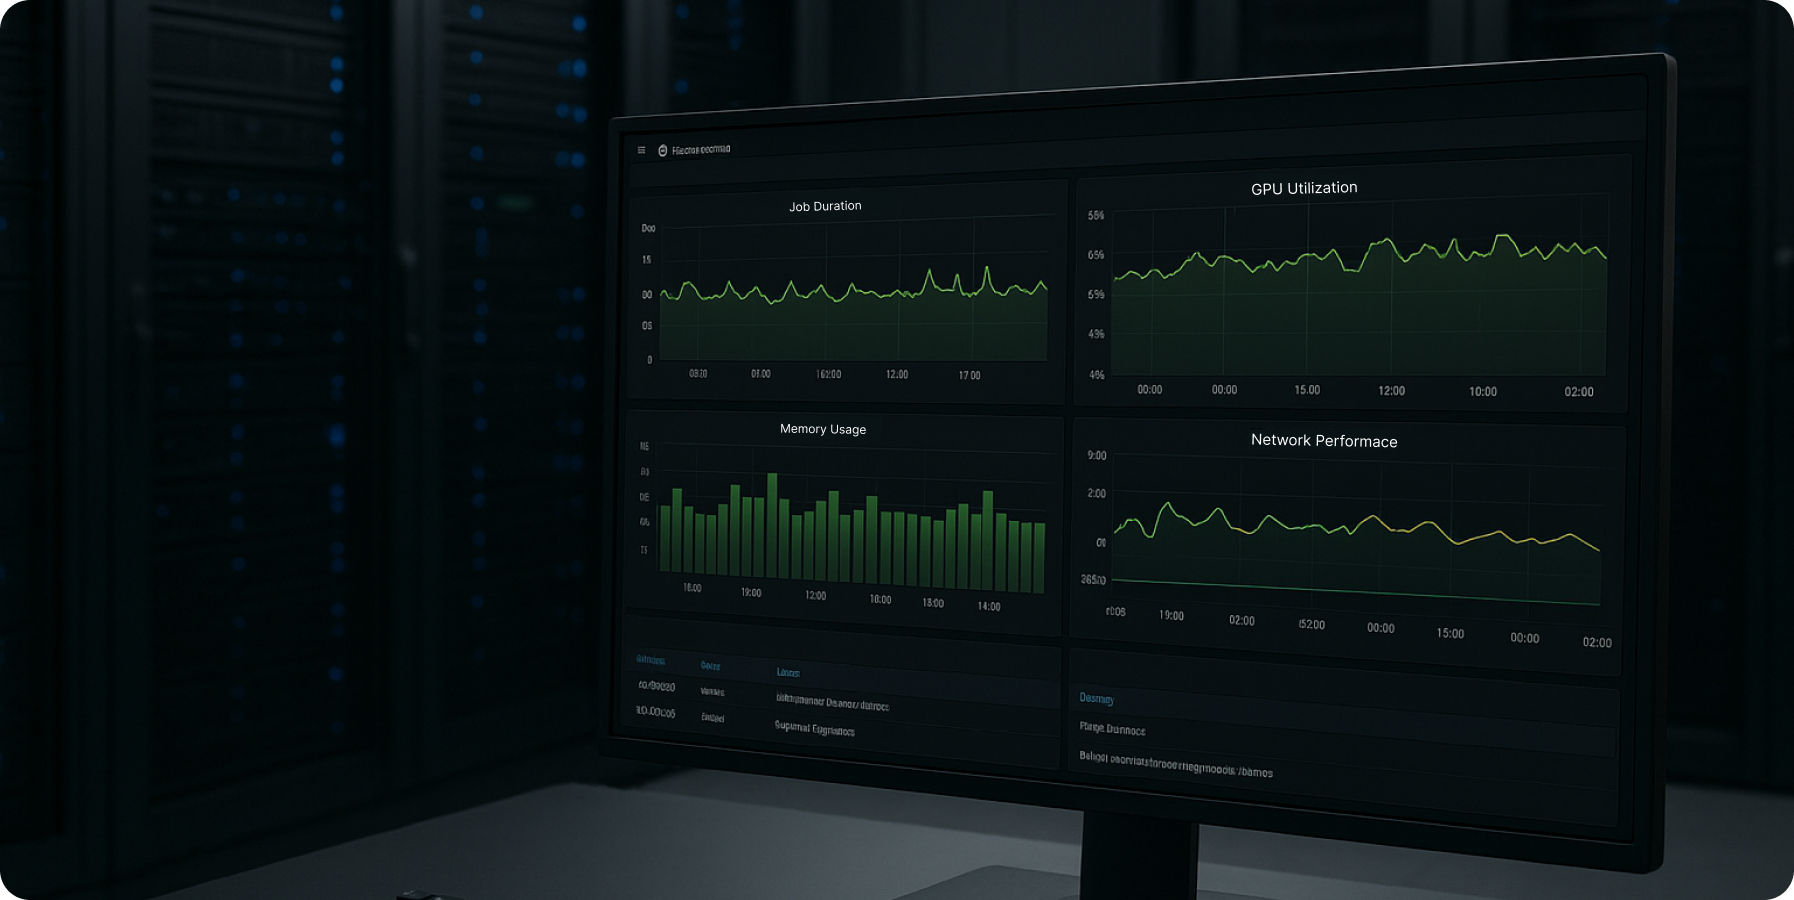Select the second data row in left table
The image size is (1794, 900).
(760, 722)
